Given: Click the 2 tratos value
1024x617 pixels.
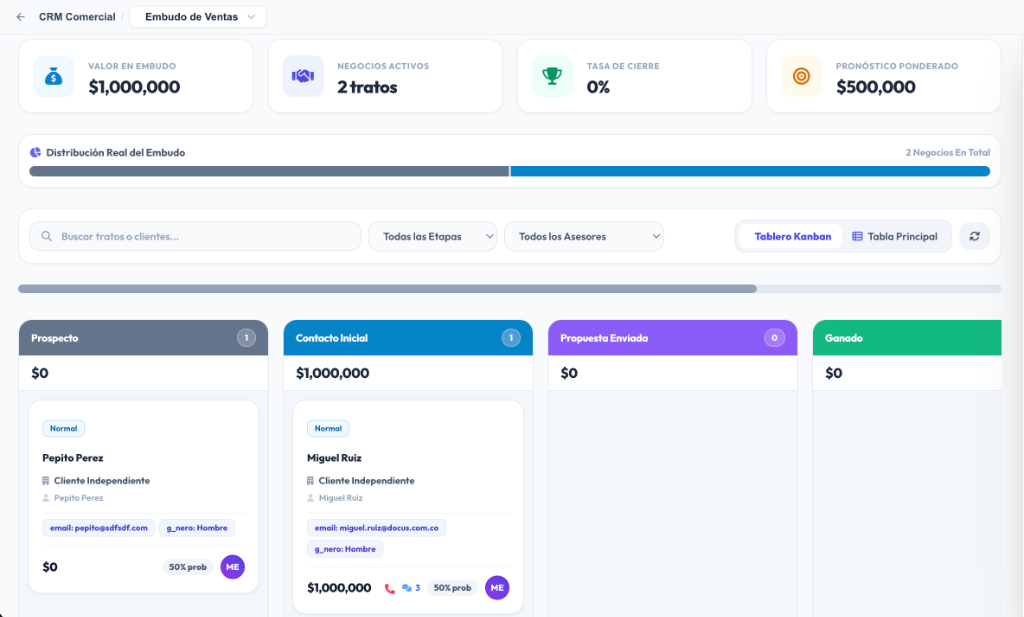Looking at the screenshot, I should (x=367, y=87).
